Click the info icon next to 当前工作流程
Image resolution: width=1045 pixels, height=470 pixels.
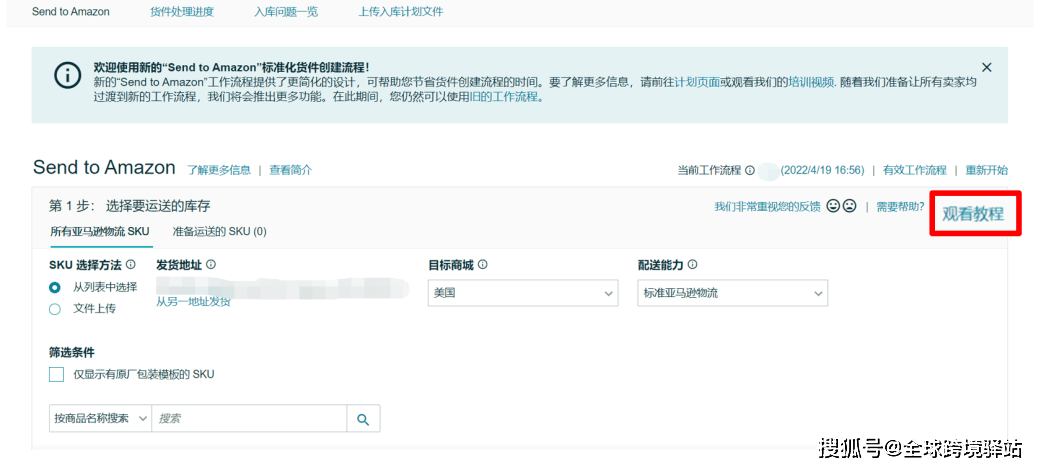(750, 170)
